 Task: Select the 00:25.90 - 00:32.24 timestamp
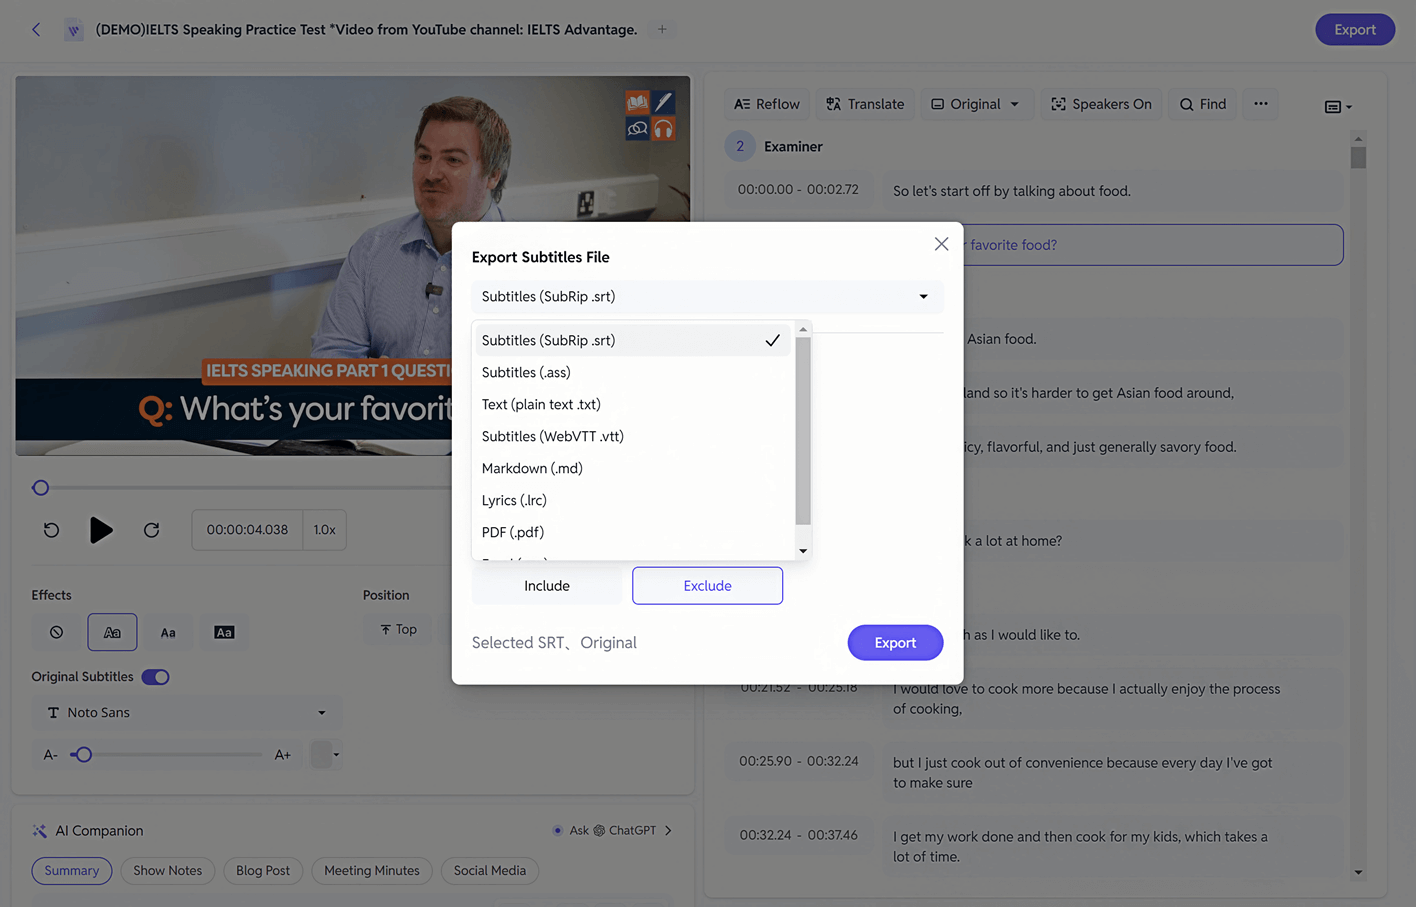tap(799, 761)
